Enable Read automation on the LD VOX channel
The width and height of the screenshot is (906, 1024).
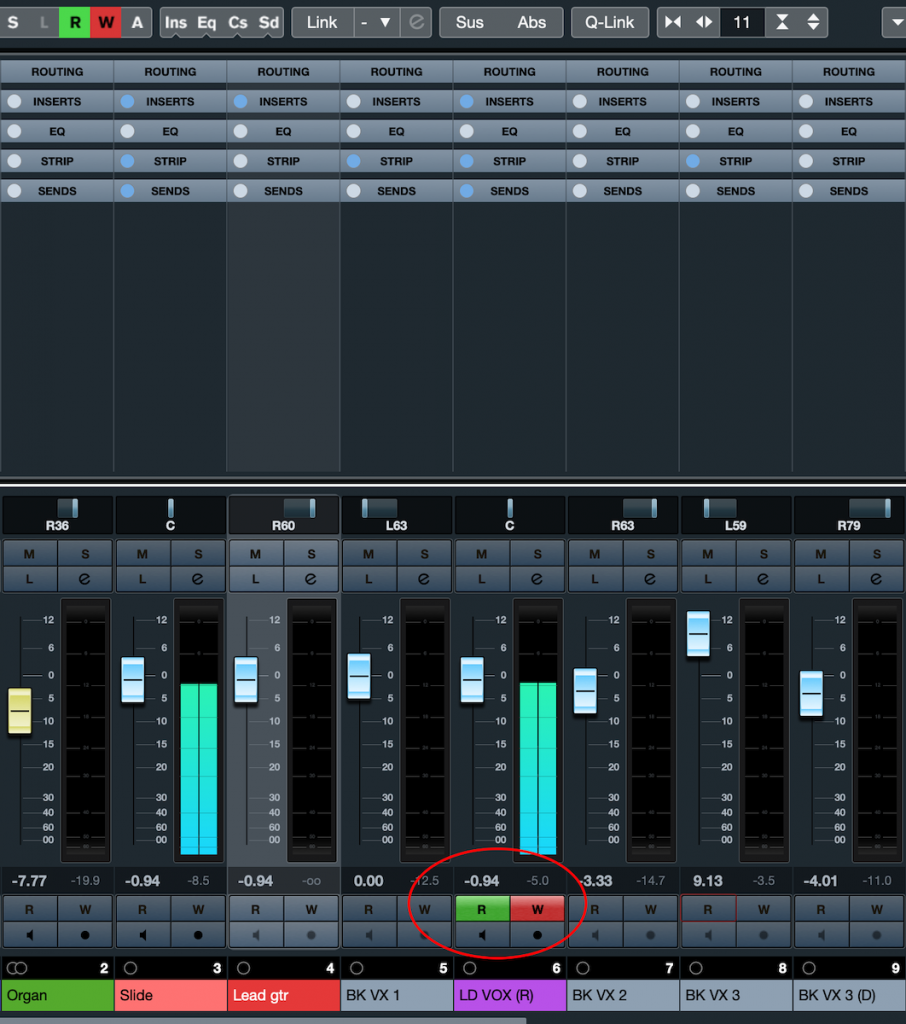point(483,910)
